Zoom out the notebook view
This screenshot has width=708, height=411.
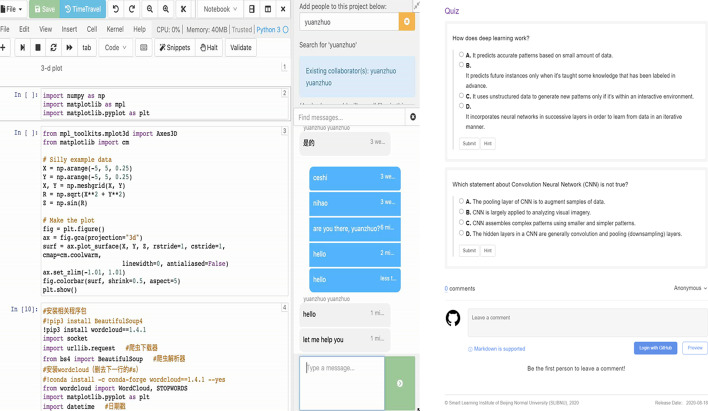[x=150, y=9]
